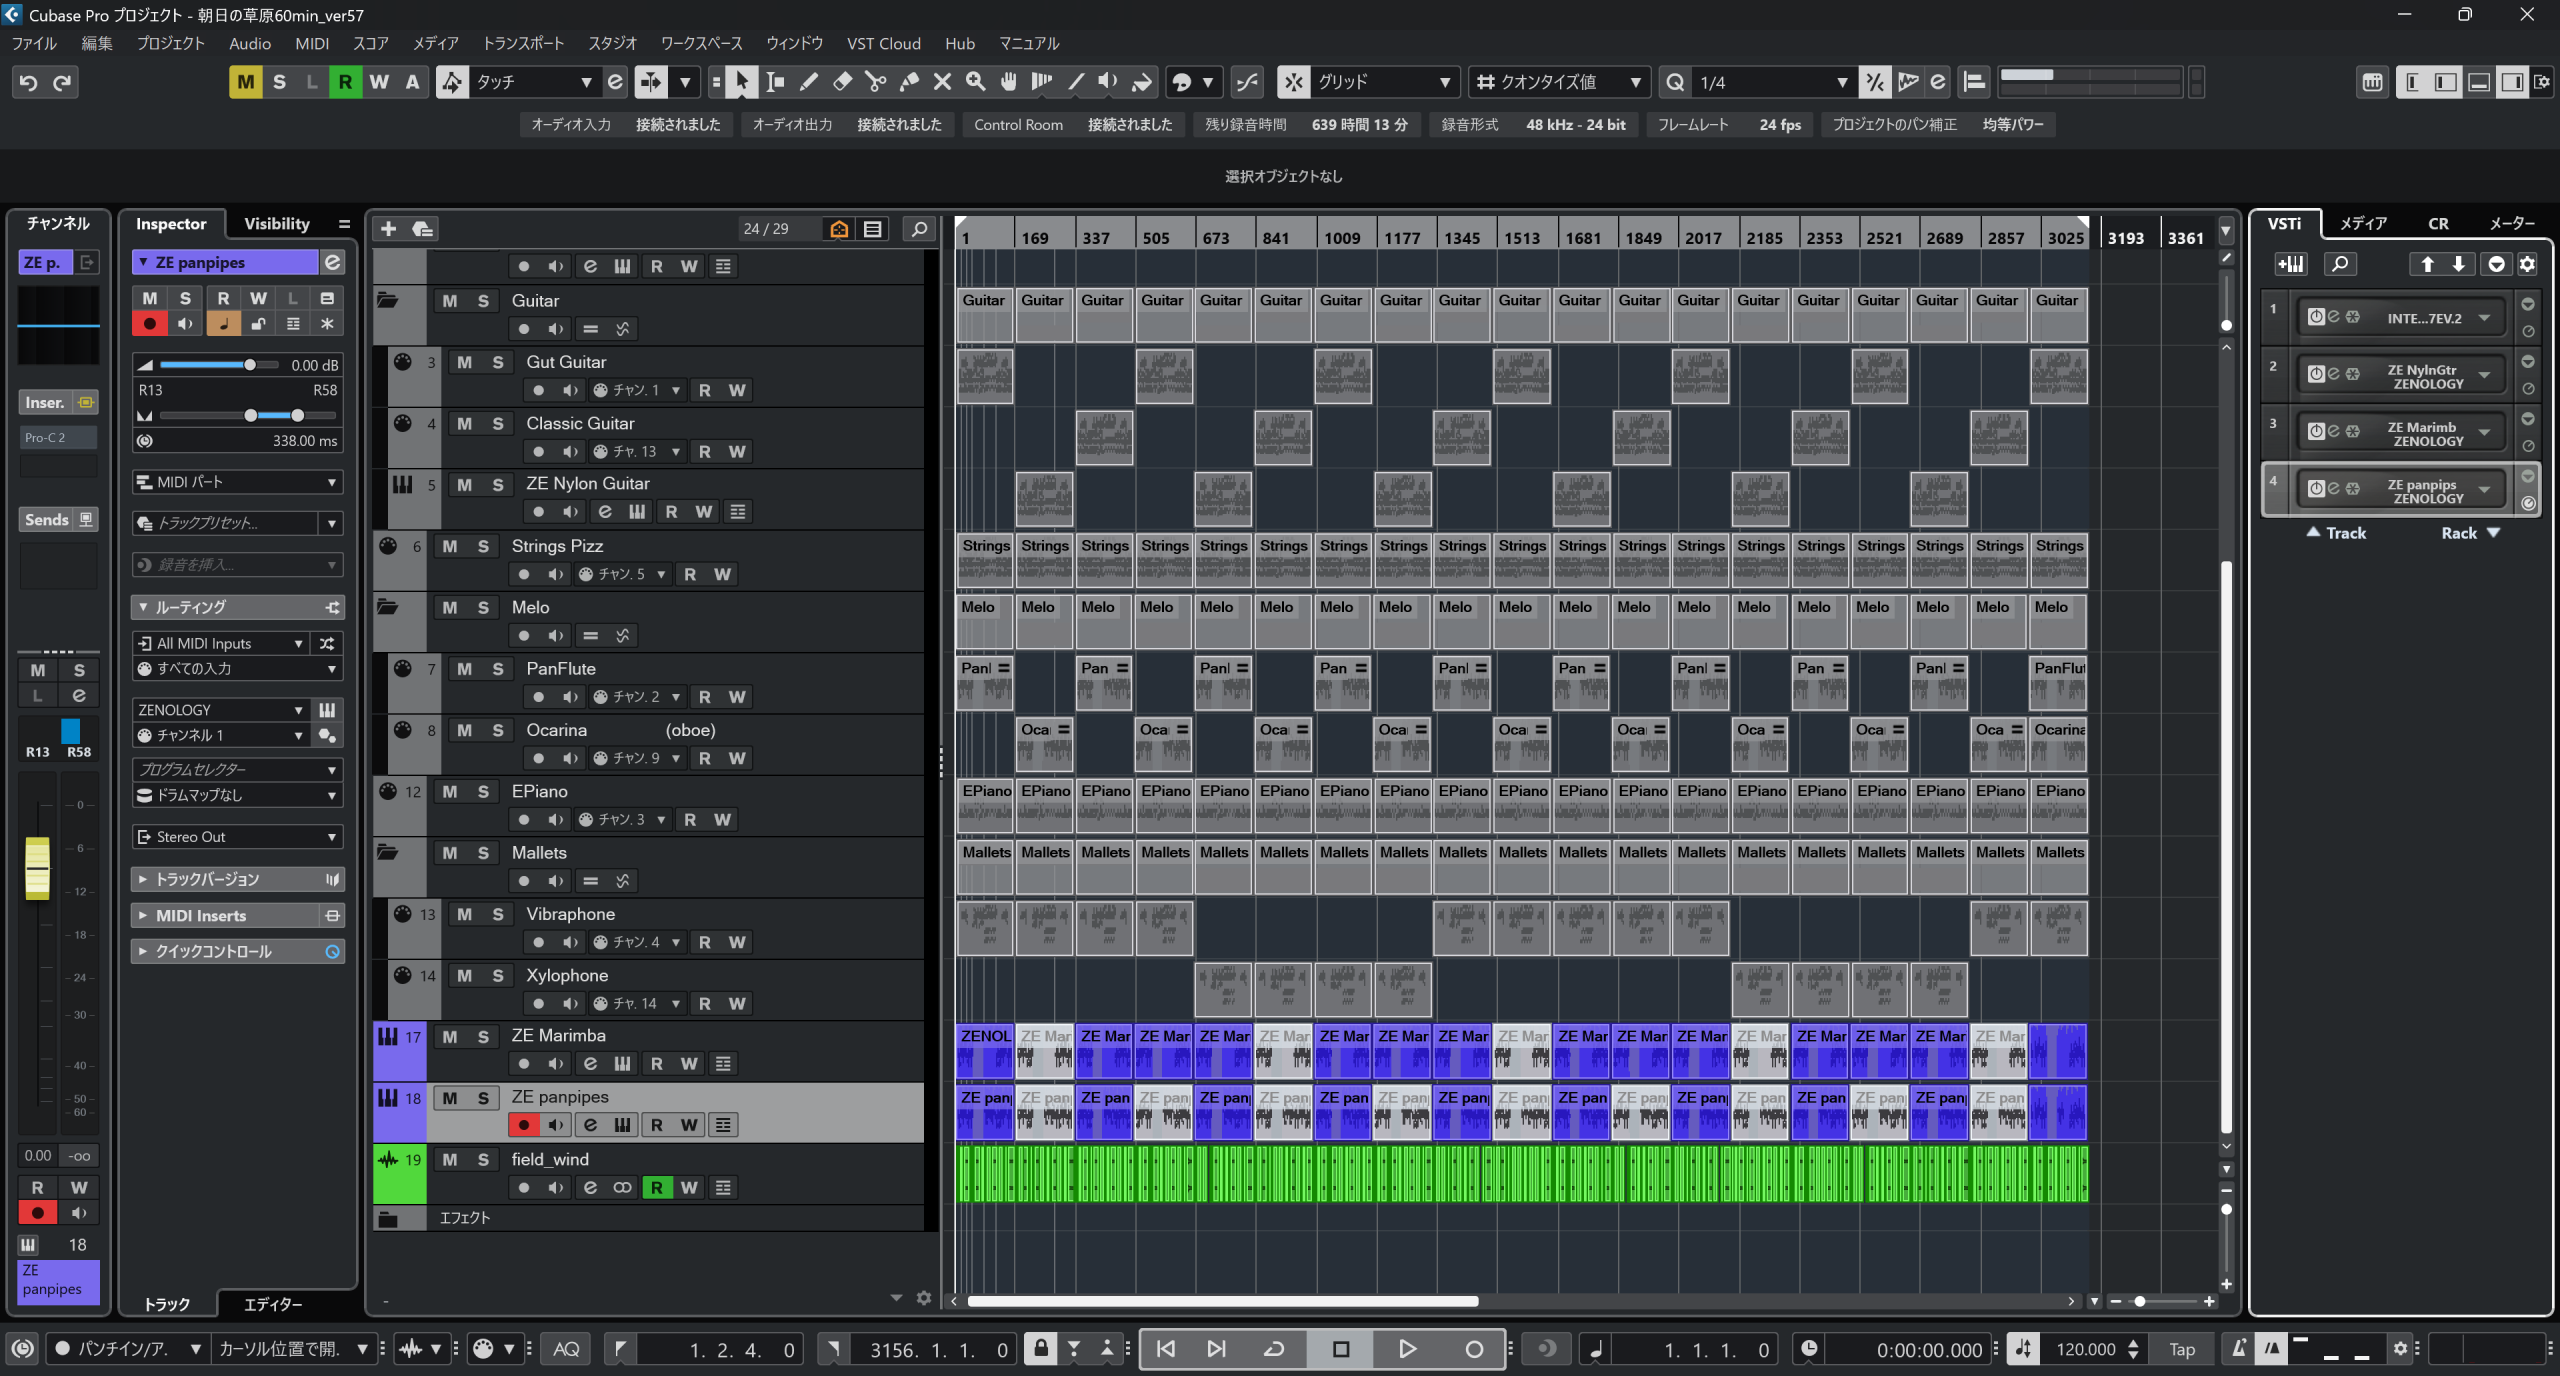Adjust the inspector volume slider handle

coord(249,365)
